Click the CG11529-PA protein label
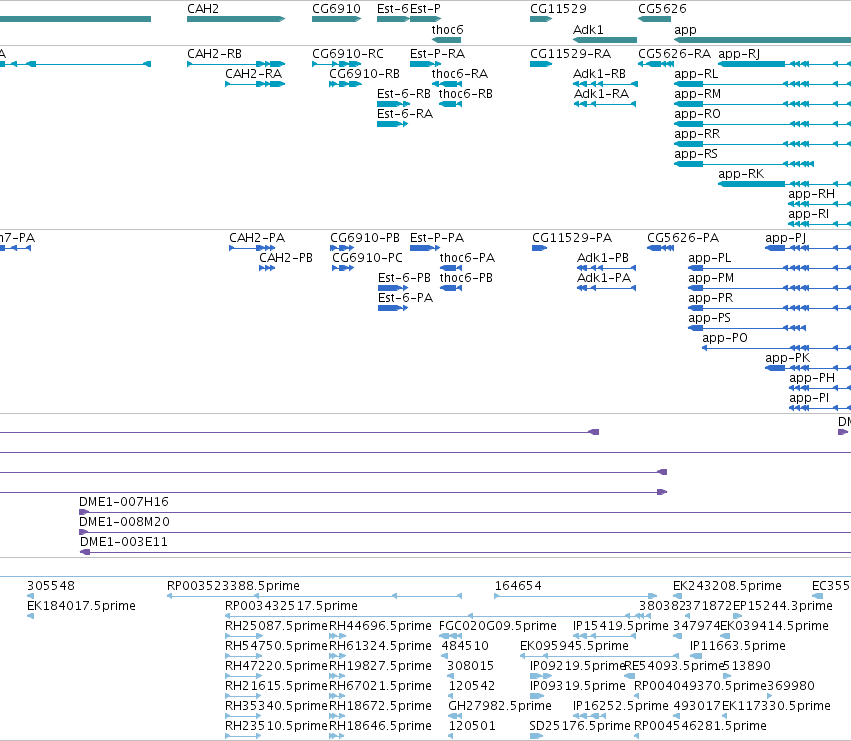This screenshot has height=741, width=851. [x=572, y=238]
